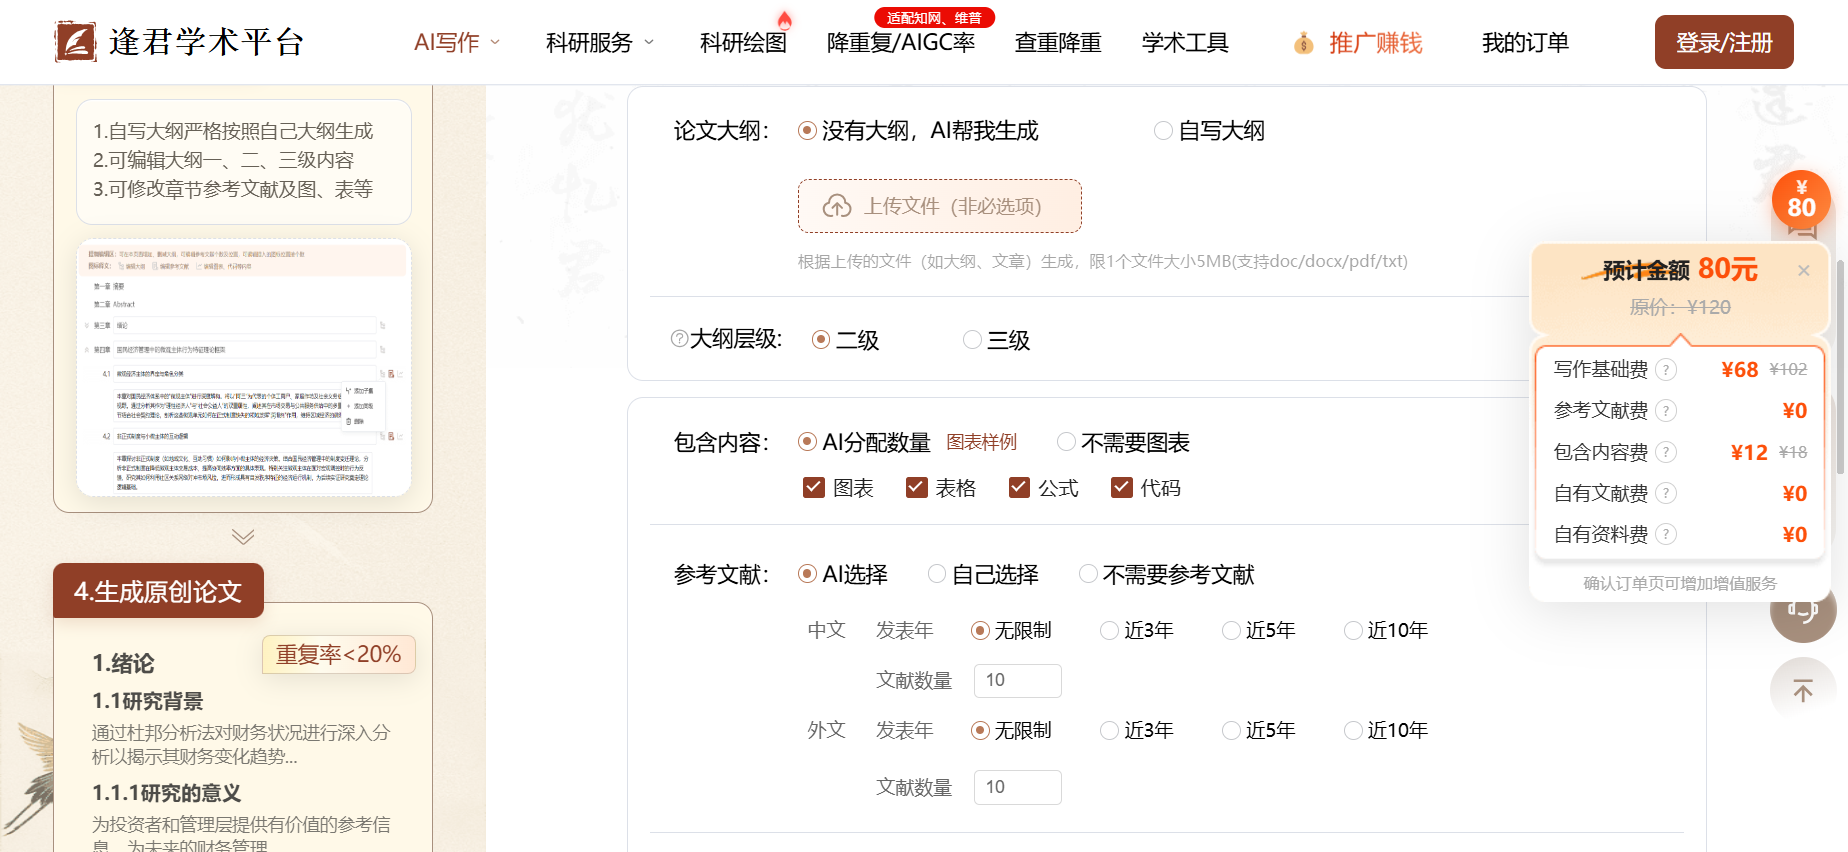This screenshot has height=852, width=1848.
Task: Select 无限制 for 外文 references
Action: (x=1011, y=730)
